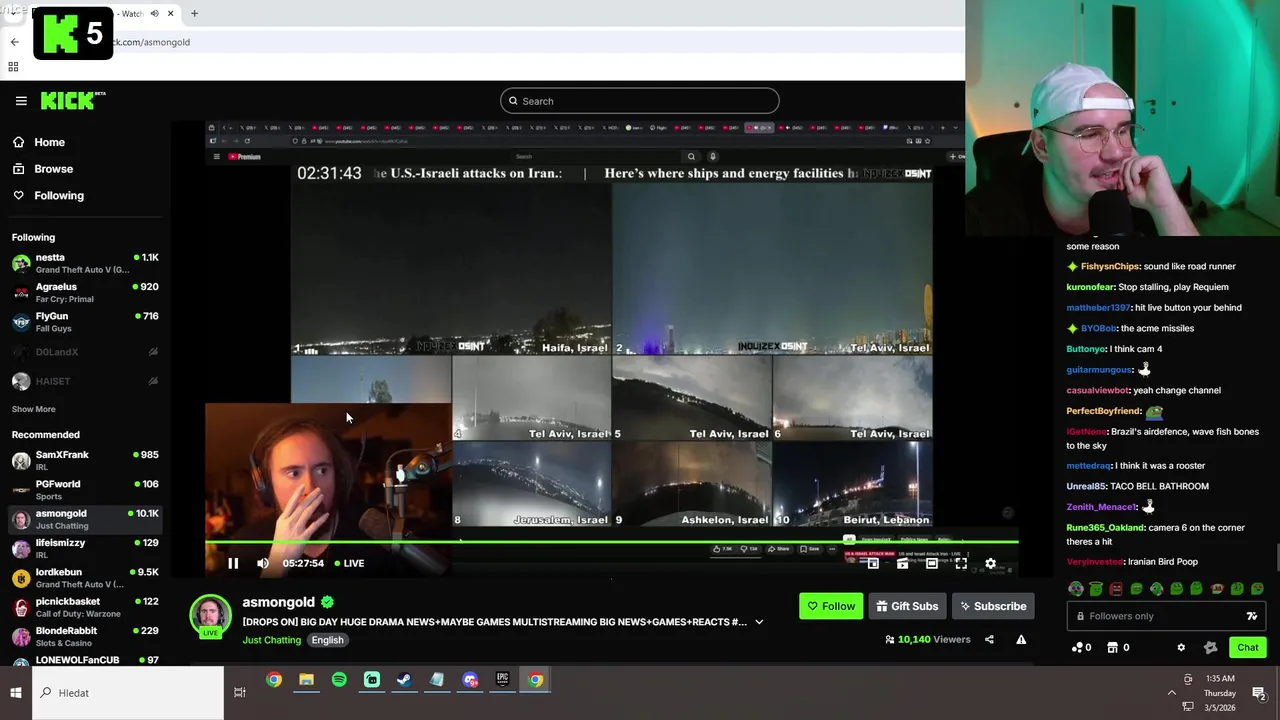This screenshot has height=720, width=1280.
Task: Mute the stream volume
Action: 263,563
